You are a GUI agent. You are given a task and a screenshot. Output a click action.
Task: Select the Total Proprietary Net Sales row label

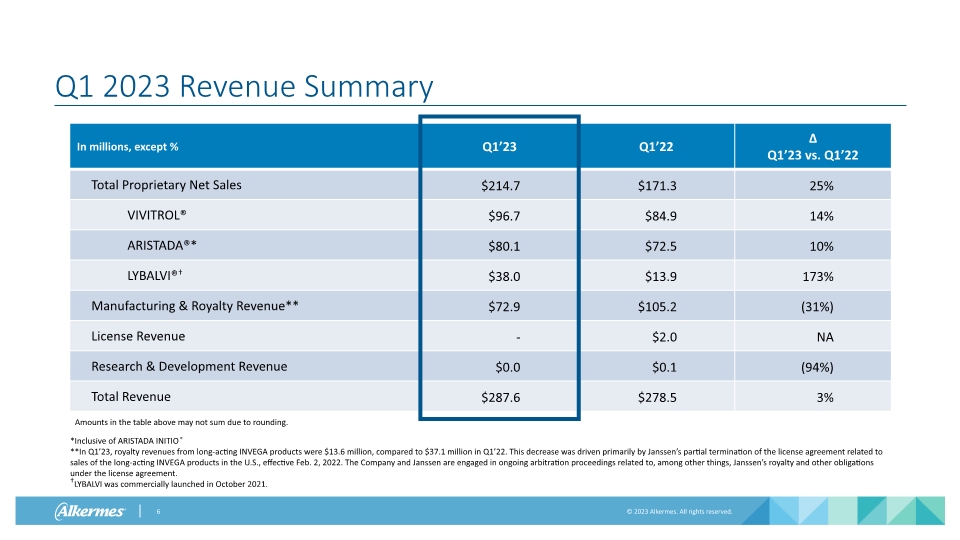[x=166, y=185]
